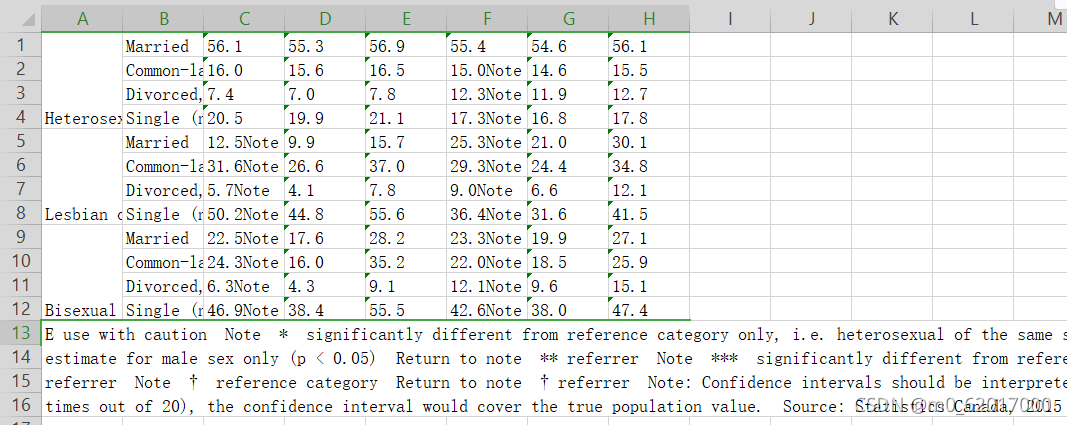The width and height of the screenshot is (1067, 425).
Task: Click cell with value 47.4
Action: [649, 309]
